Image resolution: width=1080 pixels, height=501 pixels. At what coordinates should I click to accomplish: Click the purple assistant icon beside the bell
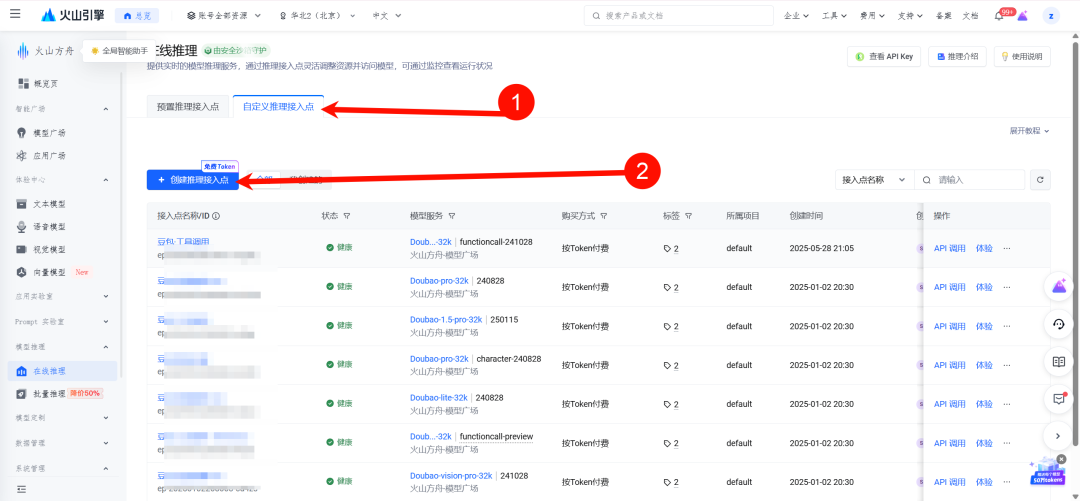click(x=1022, y=16)
